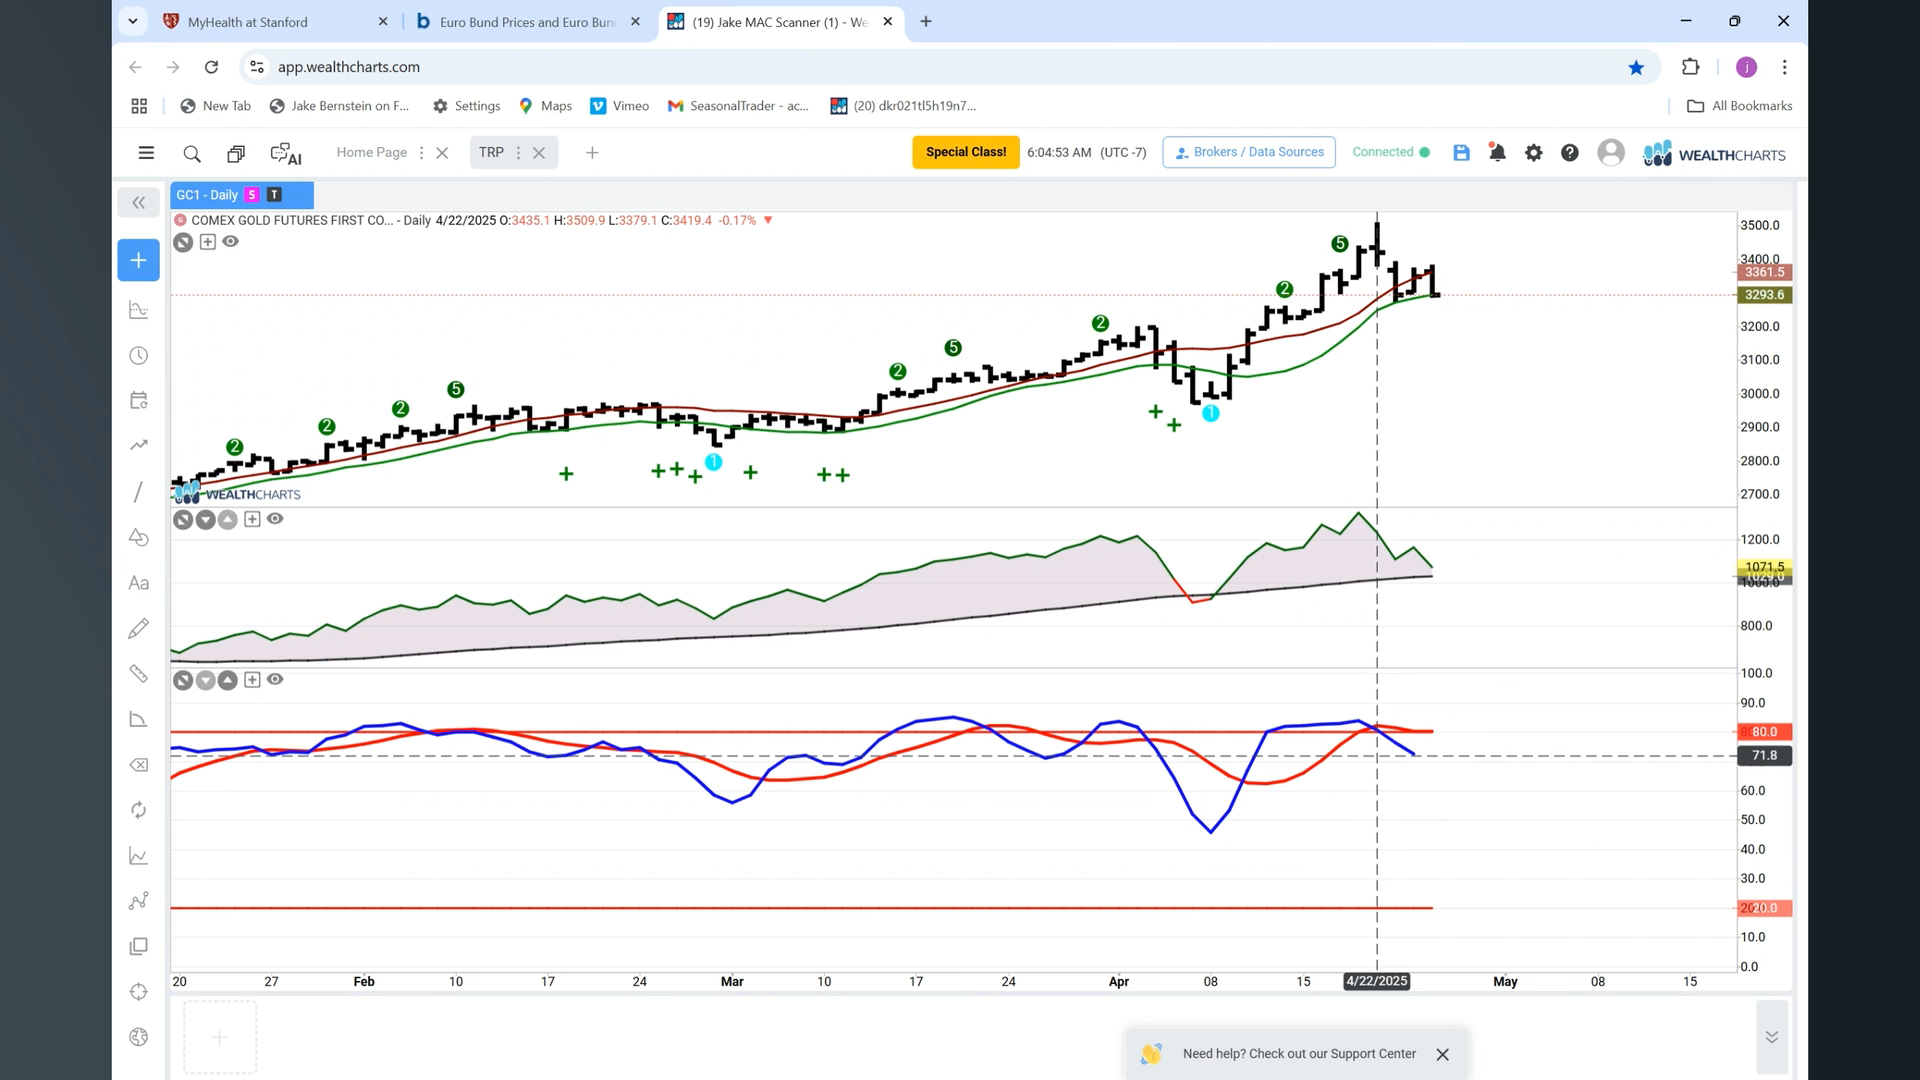The height and width of the screenshot is (1080, 1920).
Task: Select the GC1 - Daily chart tab
Action: pos(241,195)
